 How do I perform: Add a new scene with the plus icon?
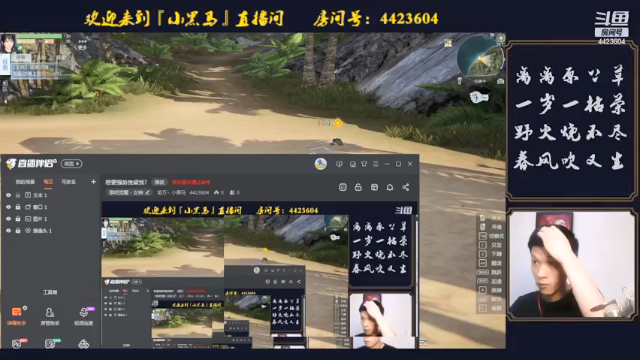[x=93, y=182]
